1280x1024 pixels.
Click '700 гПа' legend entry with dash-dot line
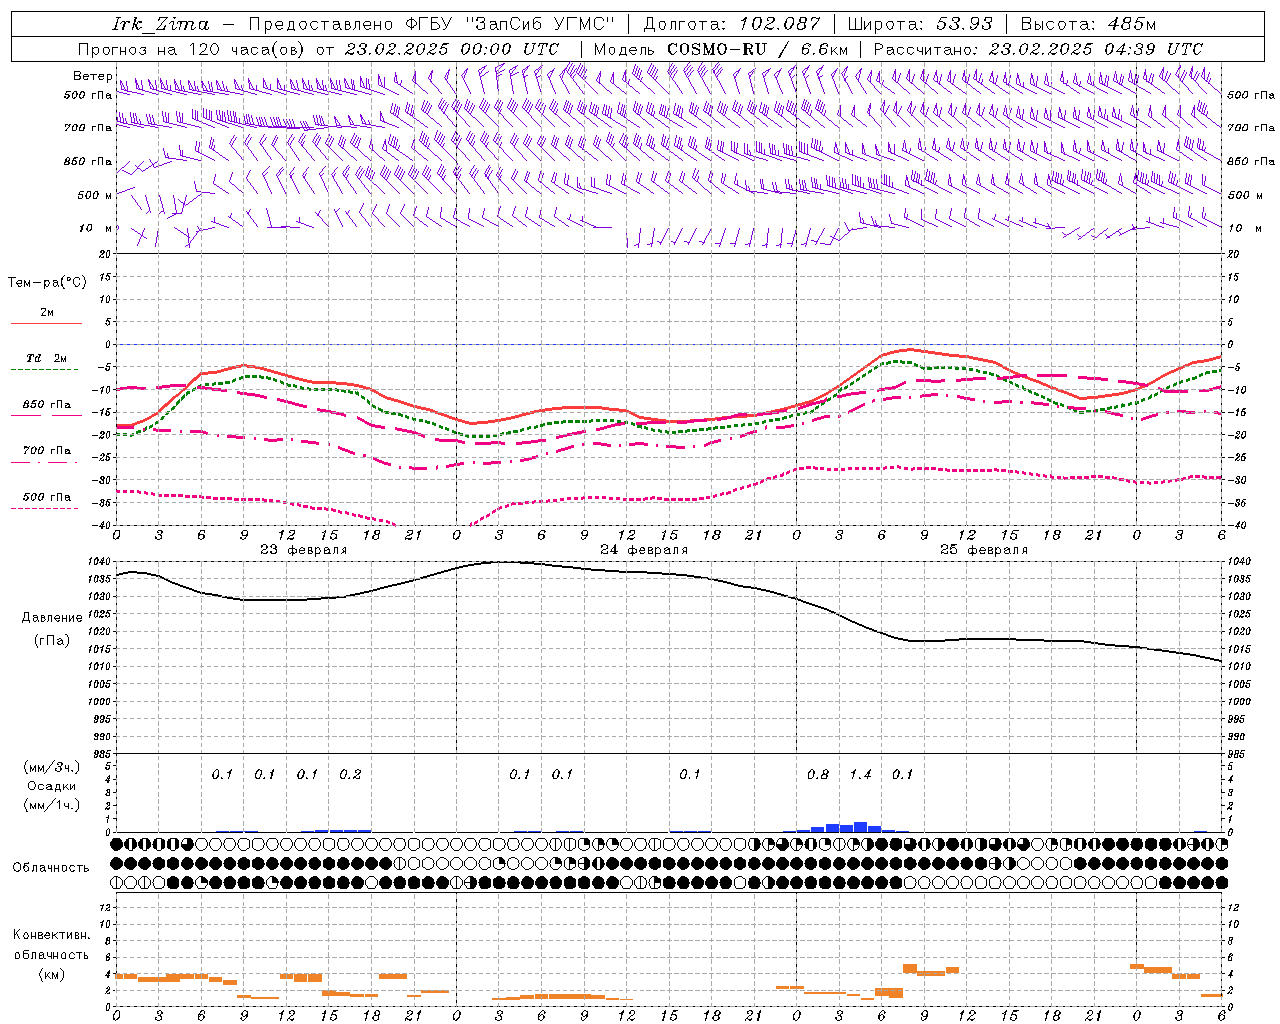pyautogui.click(x=47, y=451)
